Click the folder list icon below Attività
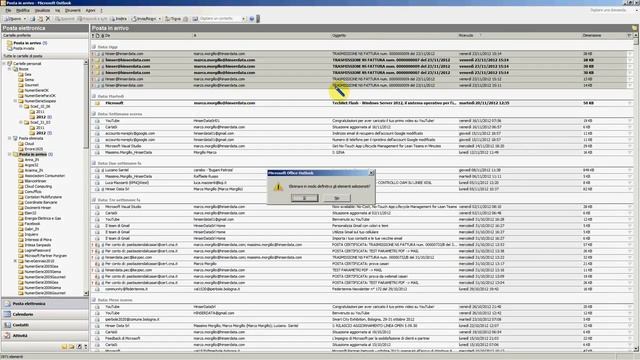Viewport: 640px width, 360px height. tap(71, 347)
